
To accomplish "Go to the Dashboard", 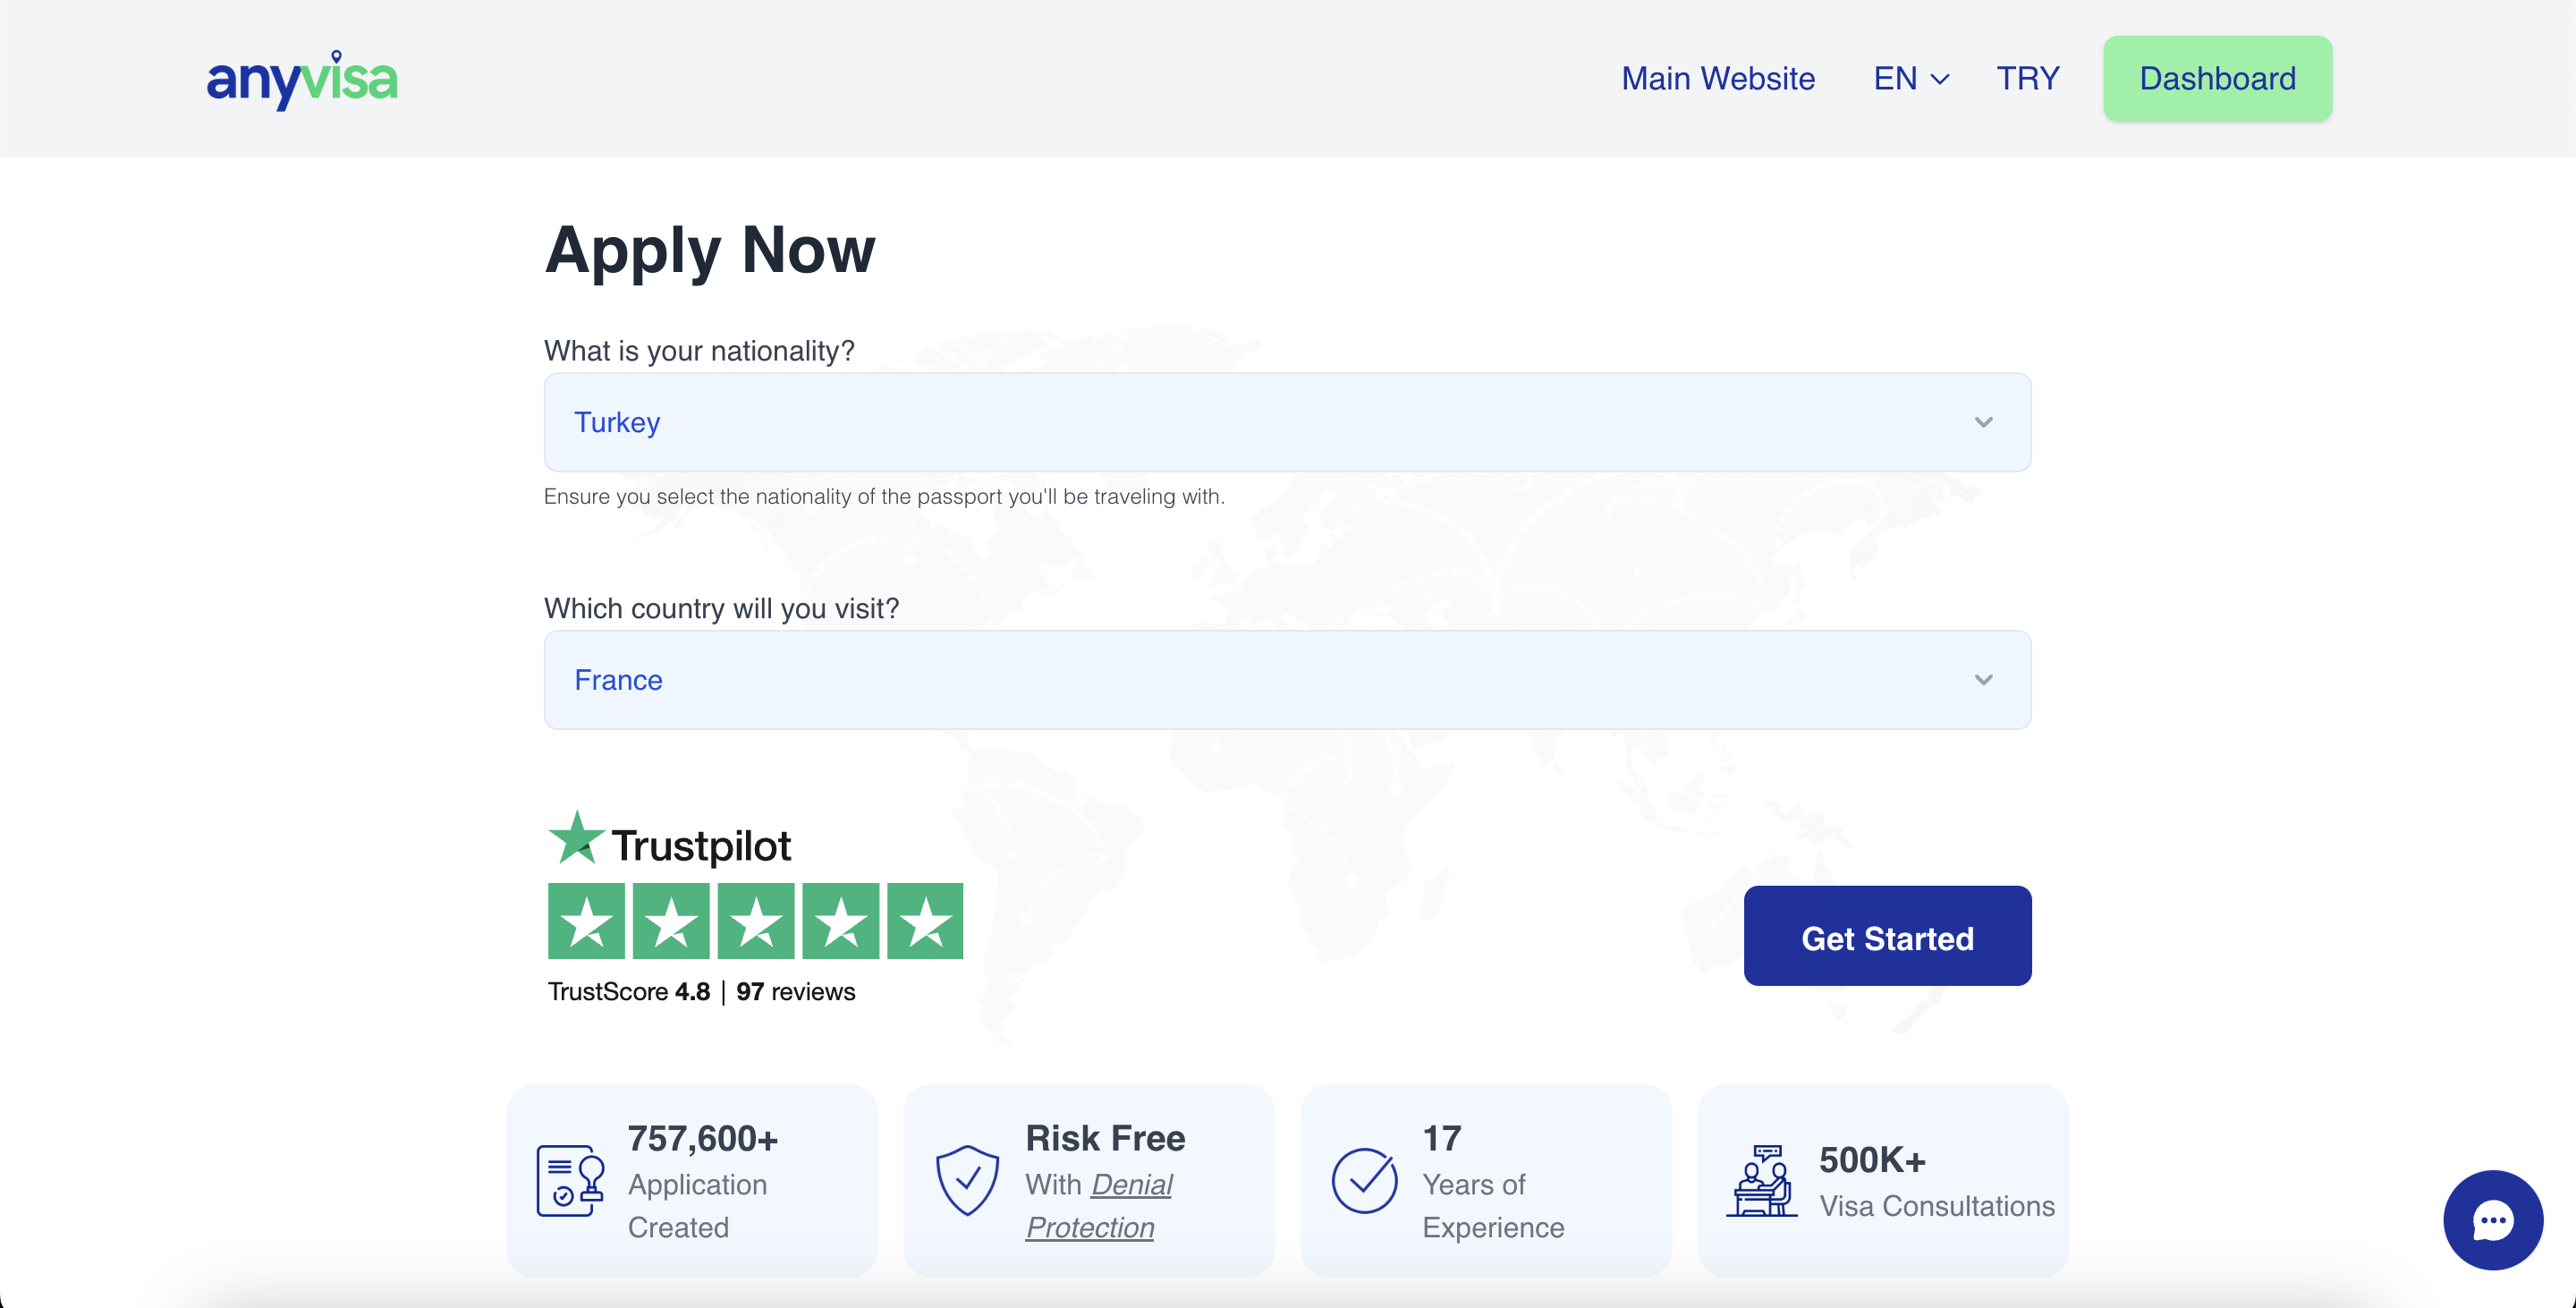I will coord(2217,78).
